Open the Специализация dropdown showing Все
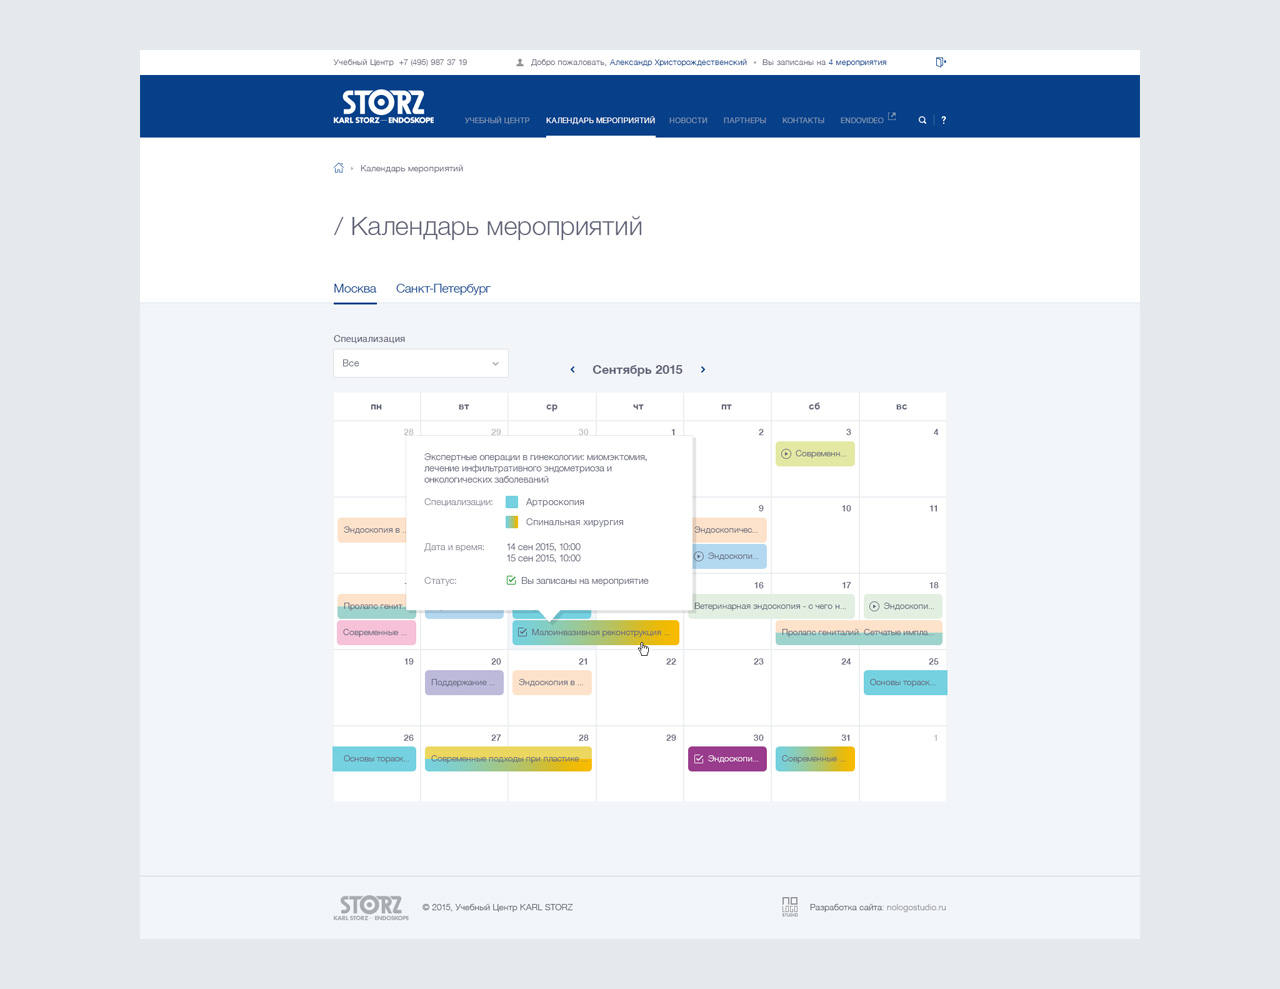This screenshot has width=1280, height=989. click(x=421, y=363)
